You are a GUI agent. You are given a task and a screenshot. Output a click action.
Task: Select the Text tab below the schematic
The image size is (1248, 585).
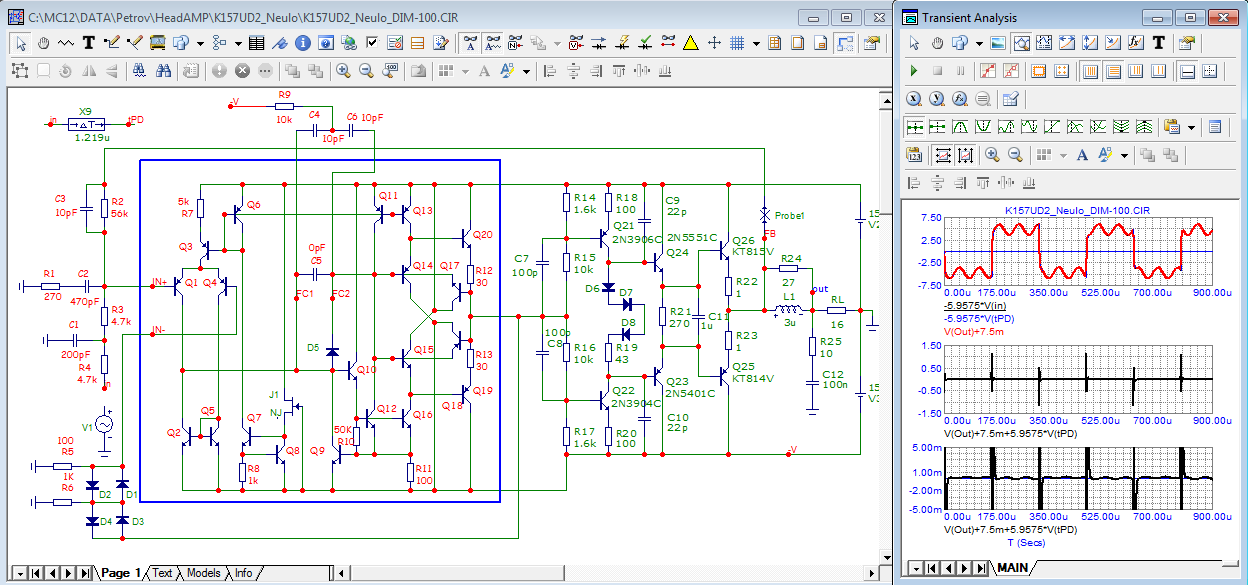tap(162, 573)
